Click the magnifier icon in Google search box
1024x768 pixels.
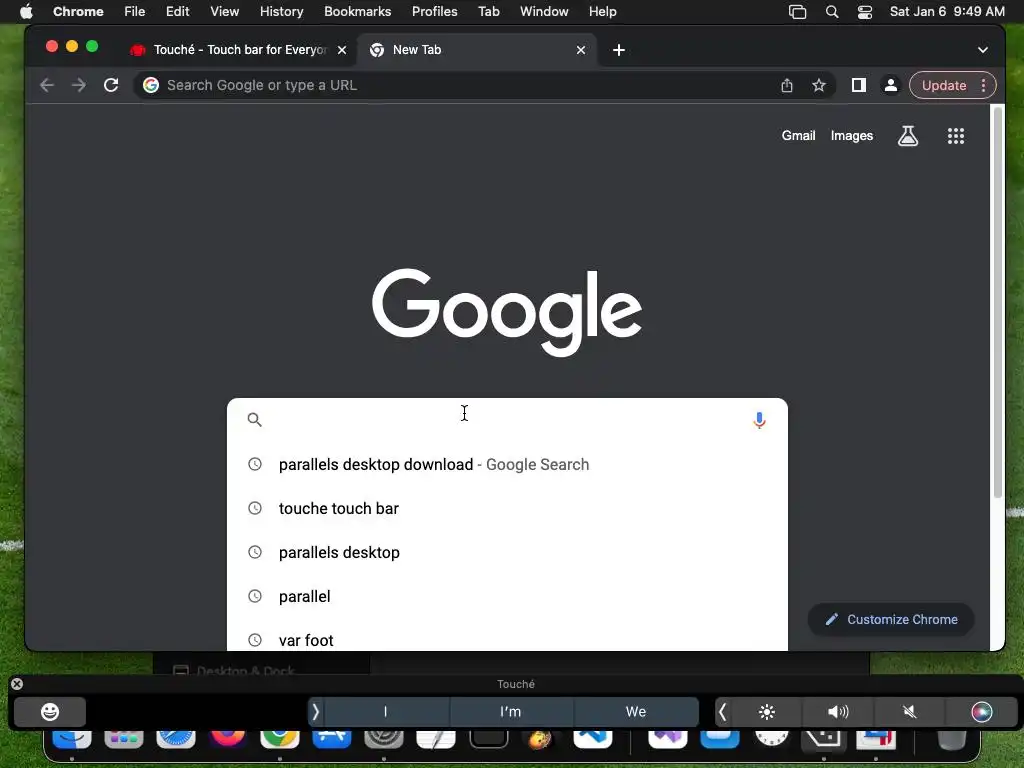pos(255,419)
